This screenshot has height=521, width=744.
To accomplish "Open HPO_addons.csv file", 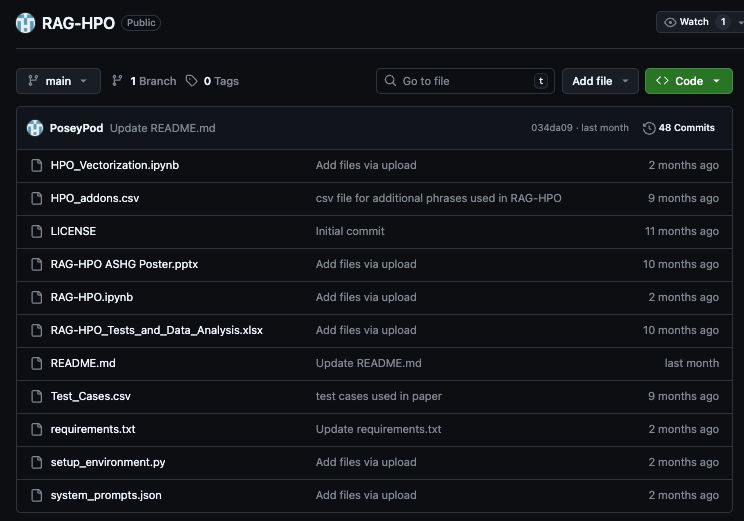I will pos(95,198).
